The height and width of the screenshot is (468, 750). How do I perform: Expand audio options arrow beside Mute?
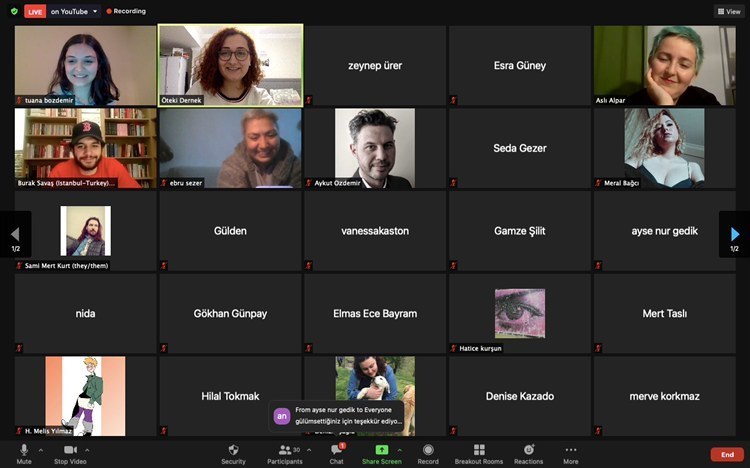(42, 449)
